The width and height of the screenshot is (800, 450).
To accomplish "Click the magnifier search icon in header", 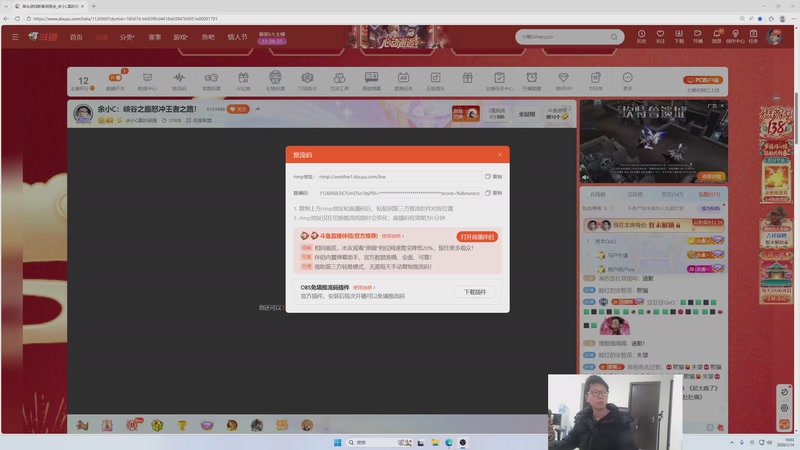I will 614,37.
